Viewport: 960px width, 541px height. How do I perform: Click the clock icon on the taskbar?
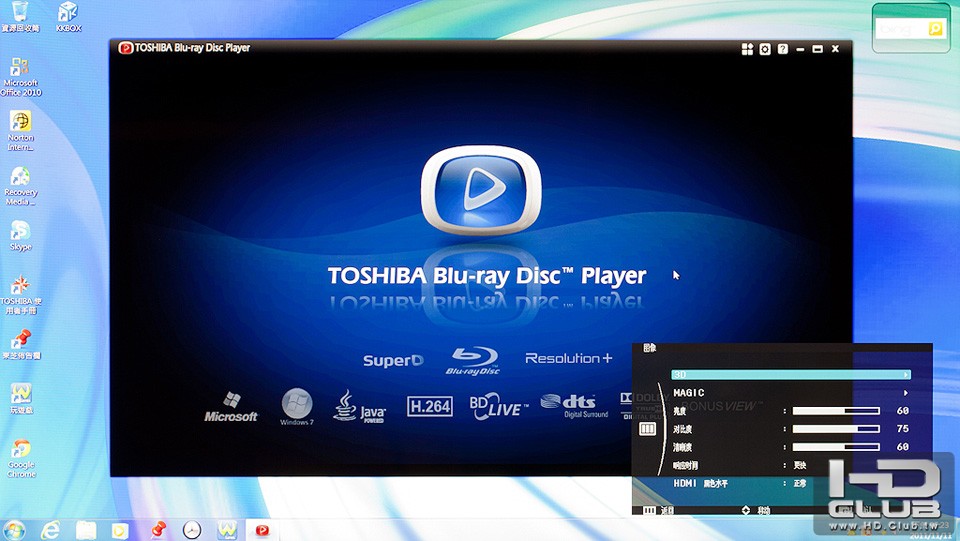(x=192, y=530)
